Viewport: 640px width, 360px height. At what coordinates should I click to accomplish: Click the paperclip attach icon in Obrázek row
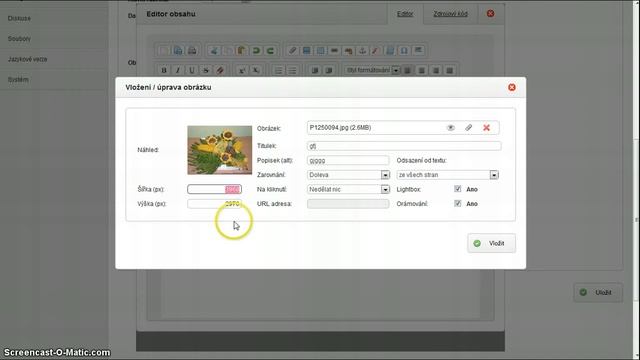469,128
